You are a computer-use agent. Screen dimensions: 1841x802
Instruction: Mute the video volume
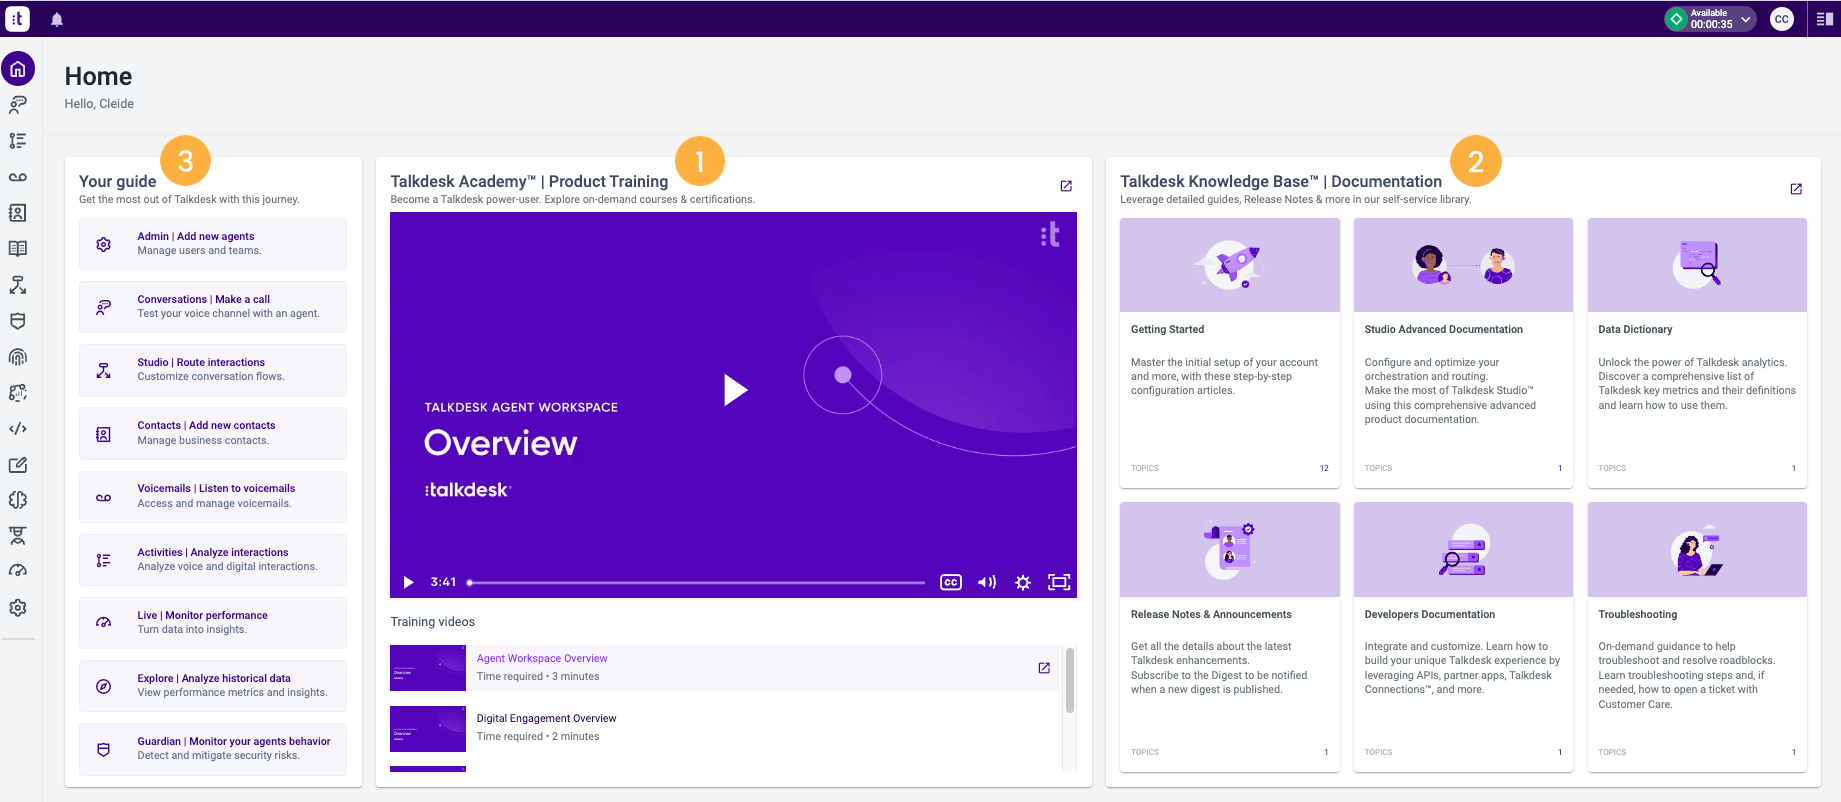pos(987,582)
